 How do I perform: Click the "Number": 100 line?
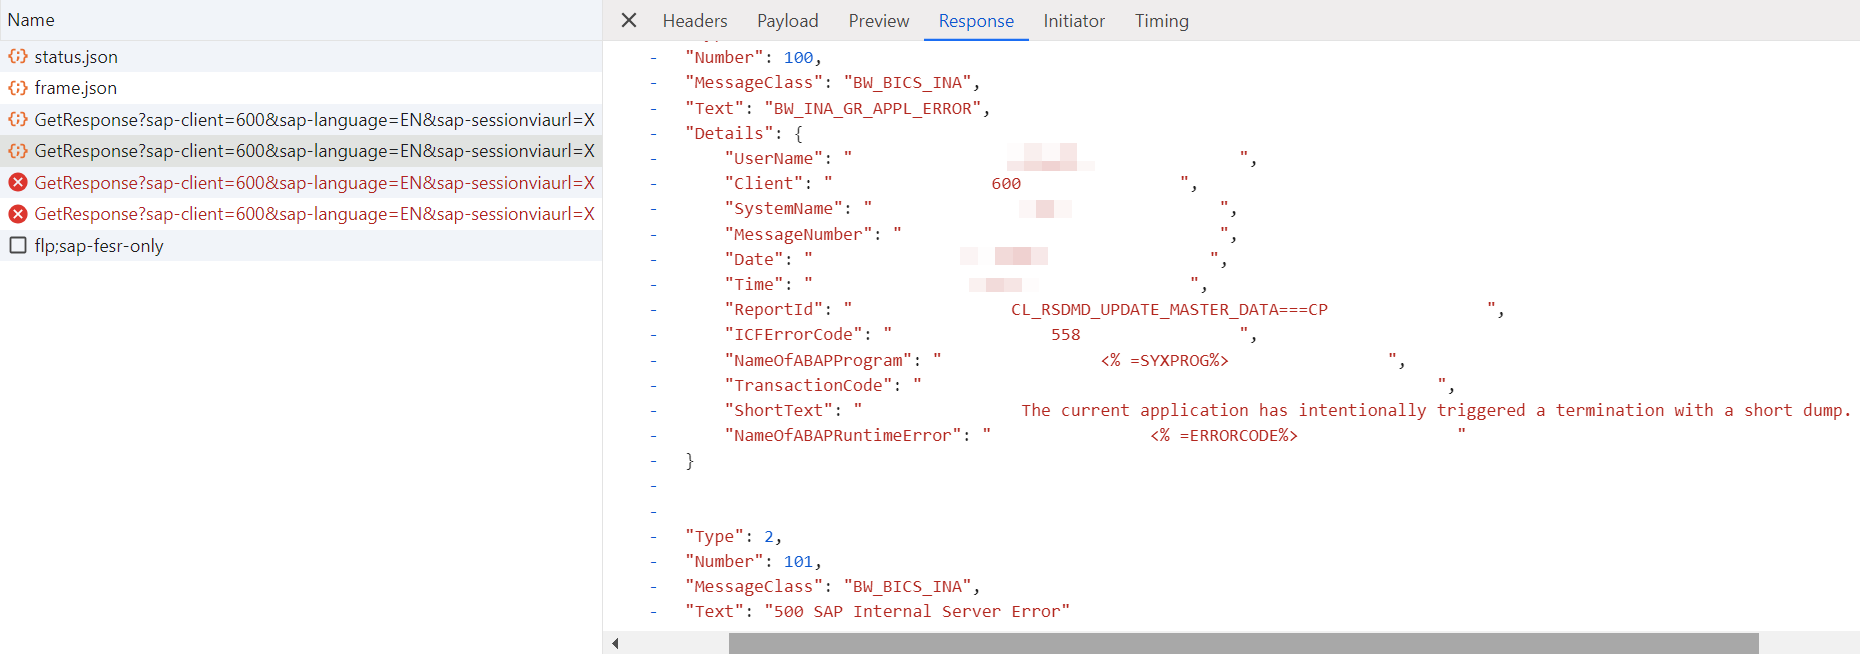click(x=753, y=58)
